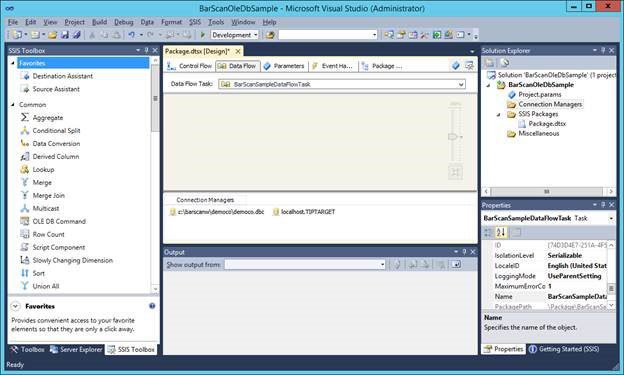Image resolution: width=624 pixels, height=375 pixels.
Task: Click the Toolbox icon in main toolbar
Action: pyautogui.click(x=425, y=35)
